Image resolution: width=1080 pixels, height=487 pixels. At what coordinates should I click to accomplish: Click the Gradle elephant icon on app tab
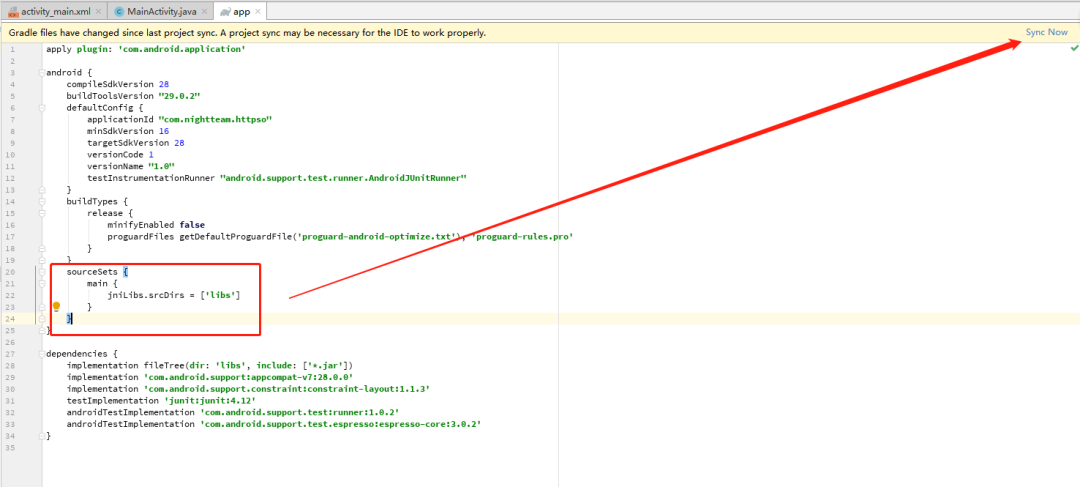pyautogui.click(x=225, y=12)
